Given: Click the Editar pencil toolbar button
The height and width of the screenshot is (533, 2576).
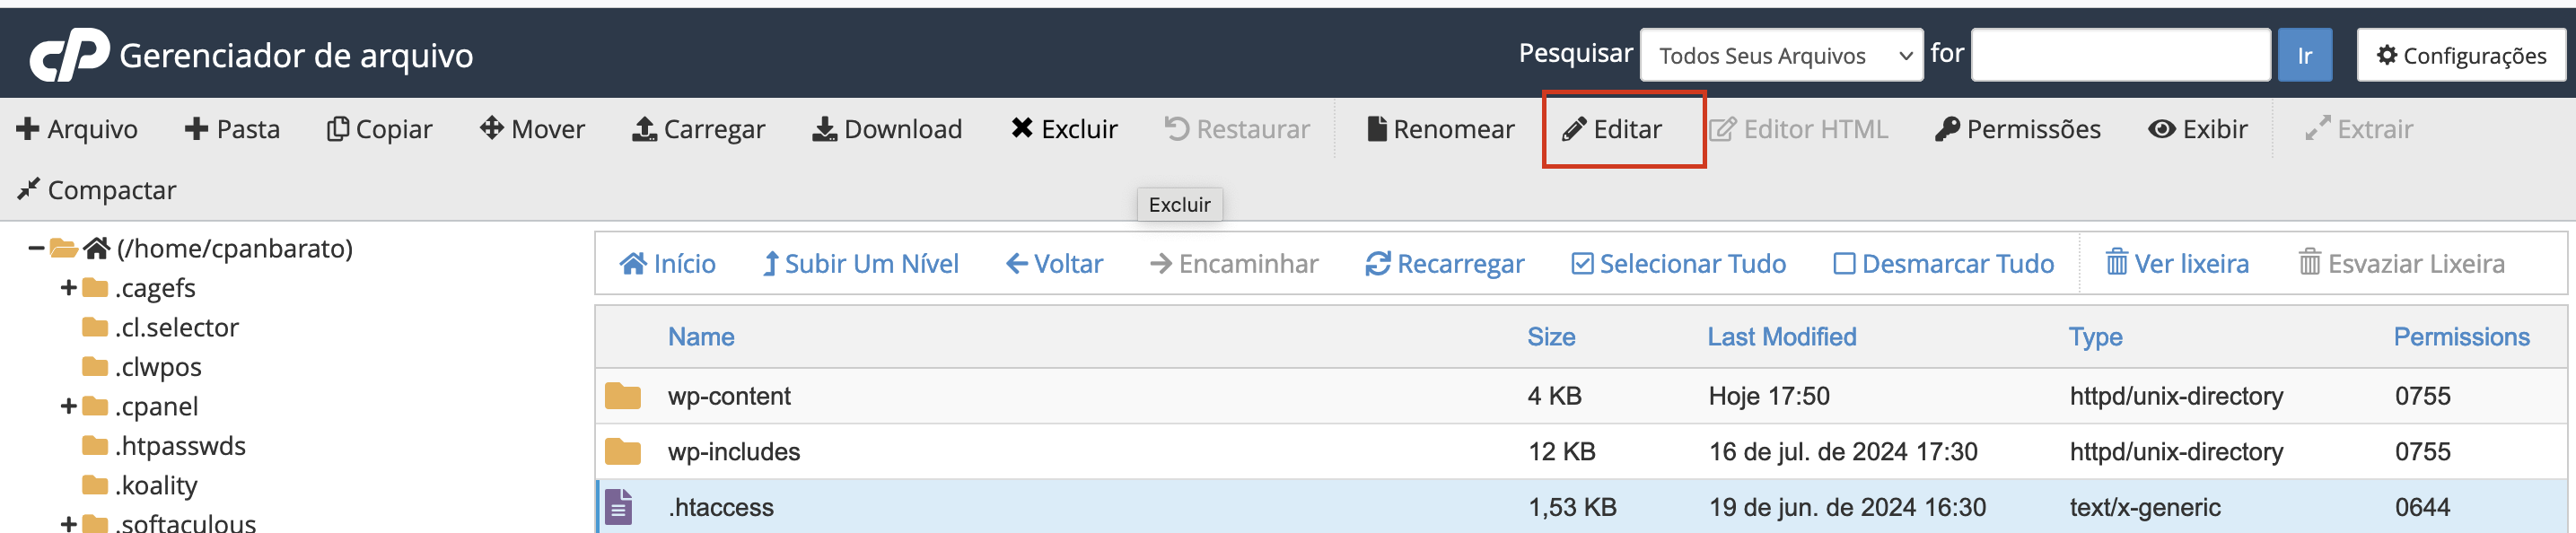Looking at the screenshot, I should coord(1612,129).
